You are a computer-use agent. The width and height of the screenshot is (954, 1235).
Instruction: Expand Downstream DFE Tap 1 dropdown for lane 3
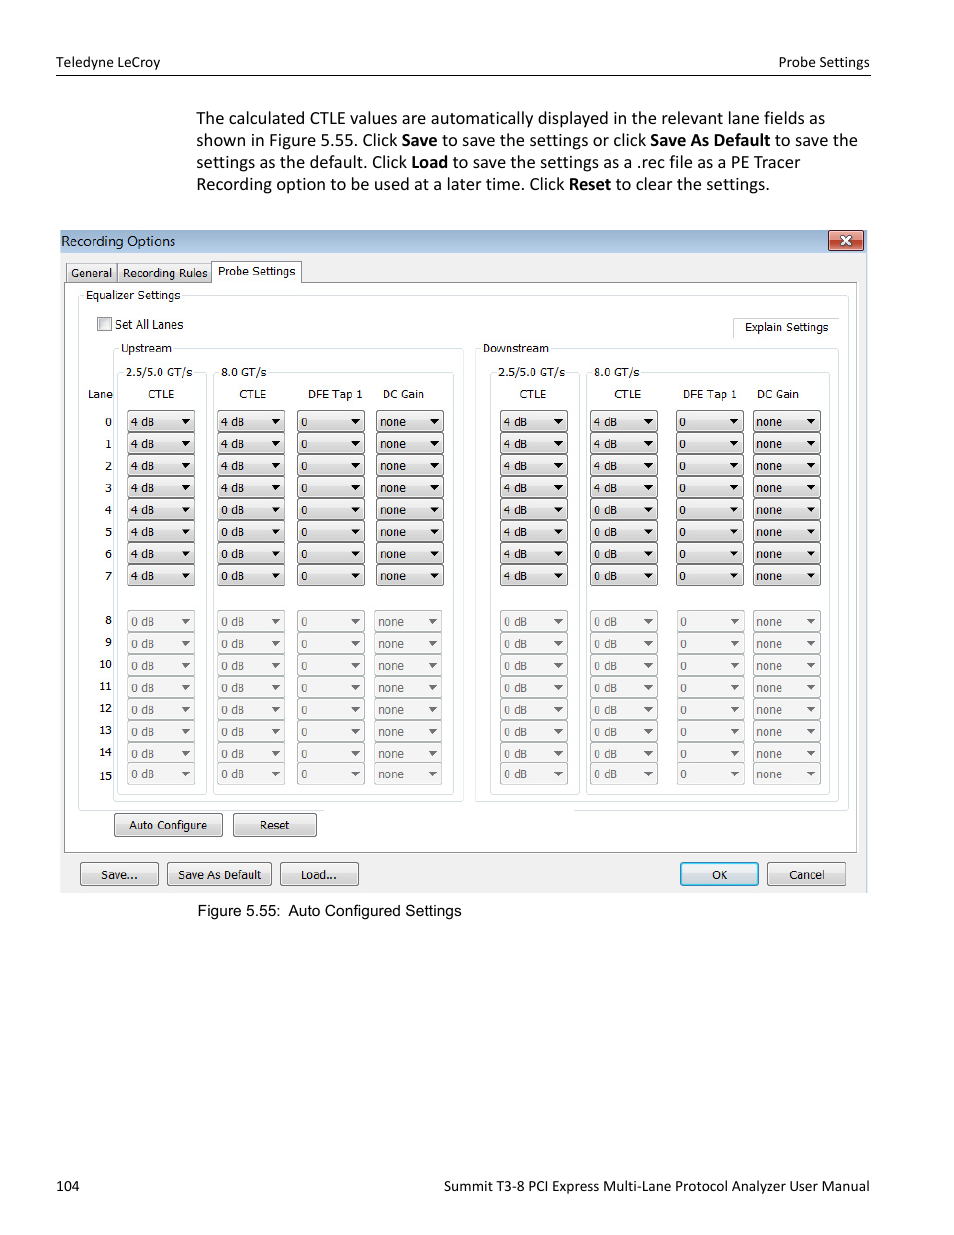pyautogui.click(x=710, y=488)
